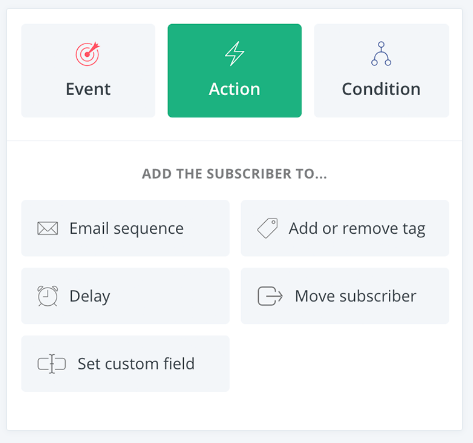Screen dimensions: 473x443
Task: Click empty area beside Set custom field card
Action: pos(345,364)
